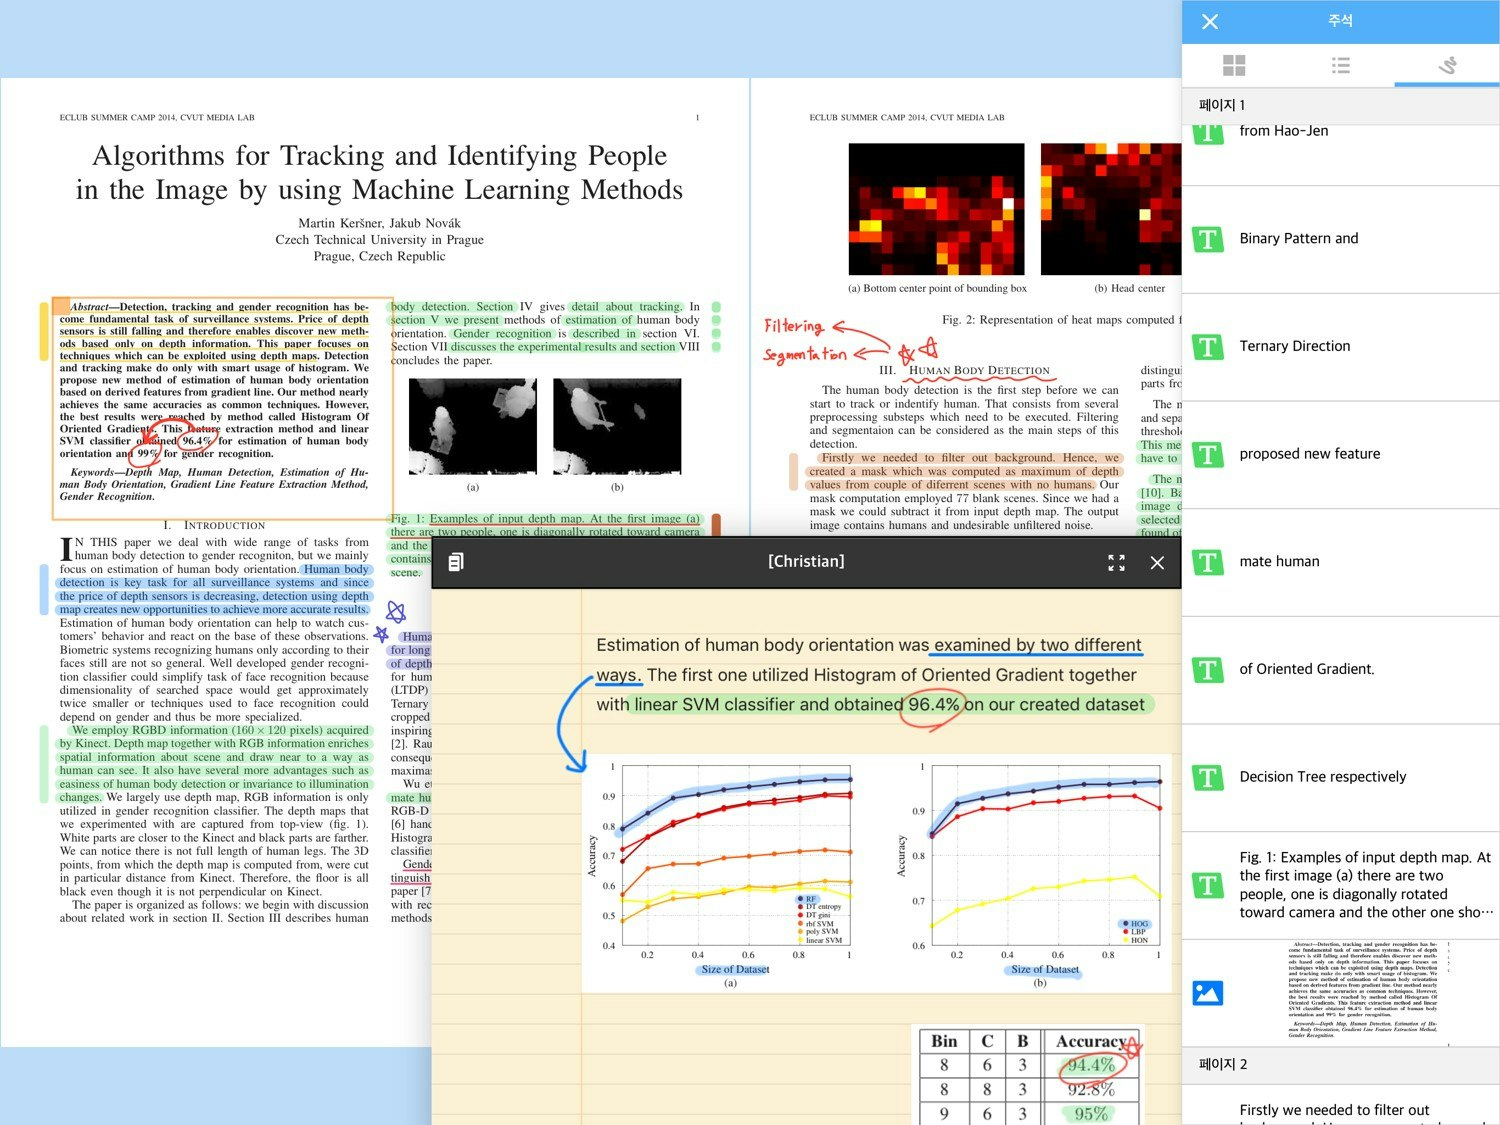Switch to grid view of annotations

tap(1233, 65)
